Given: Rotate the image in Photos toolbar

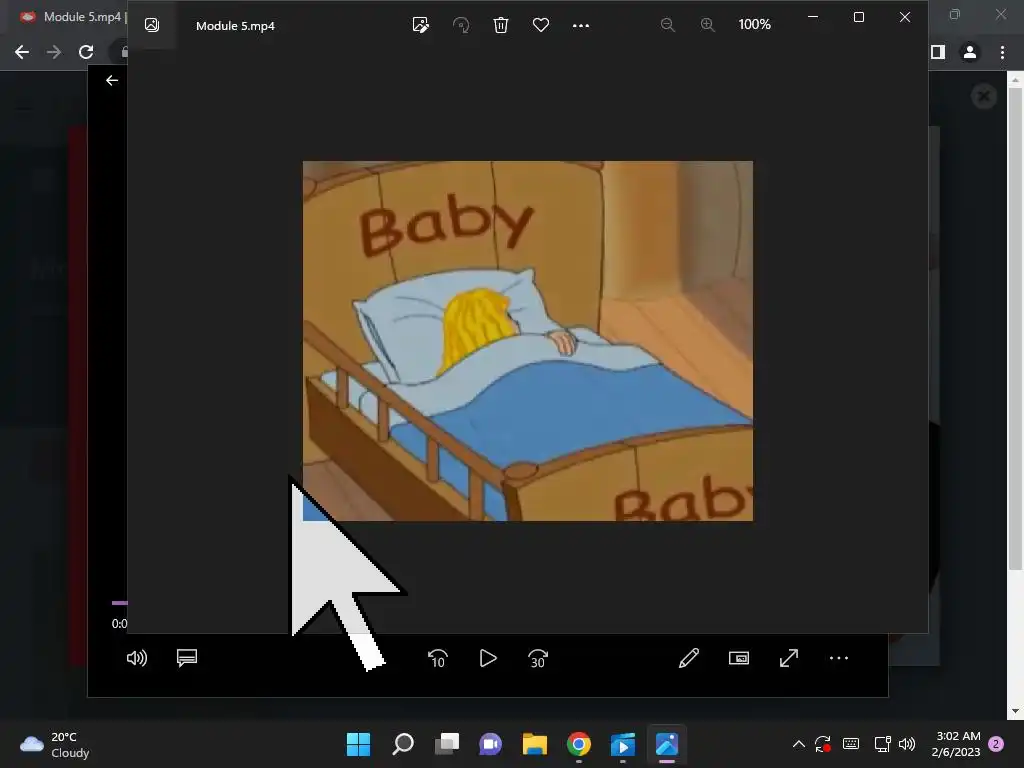Looking at the screenshot, I should point(461,25).
